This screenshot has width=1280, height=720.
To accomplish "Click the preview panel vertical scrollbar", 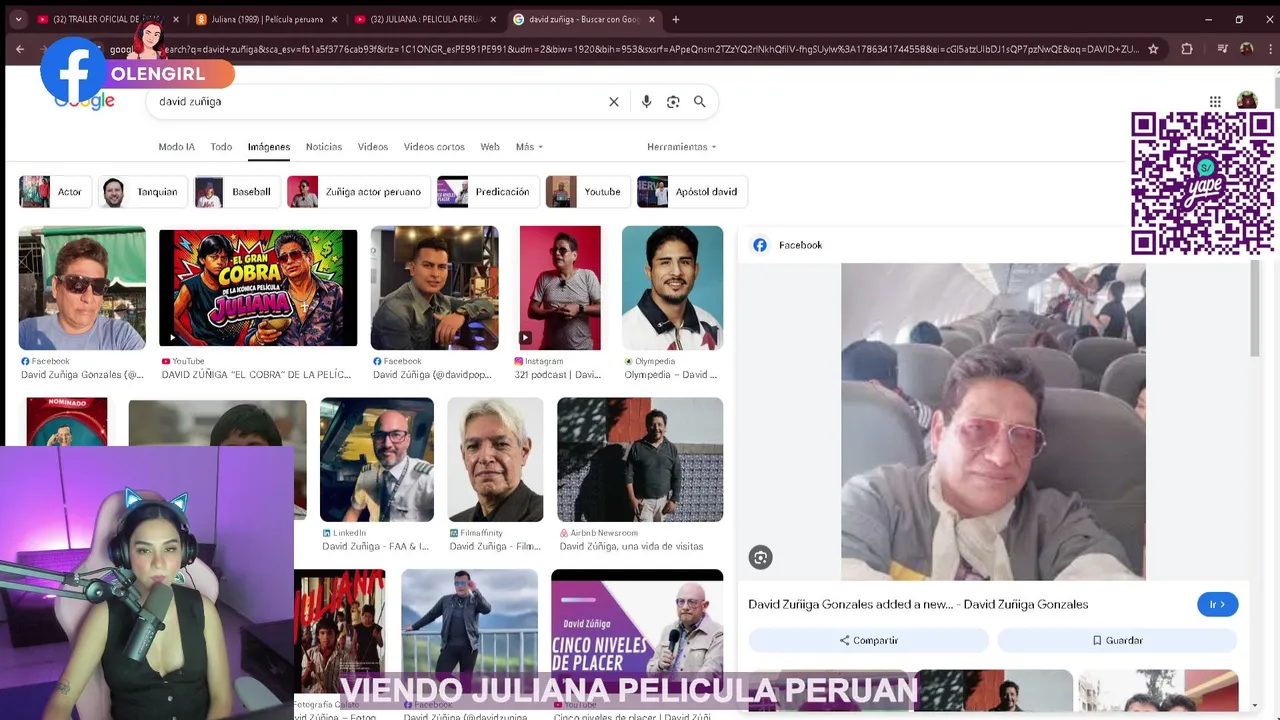I will (1255, 310).
